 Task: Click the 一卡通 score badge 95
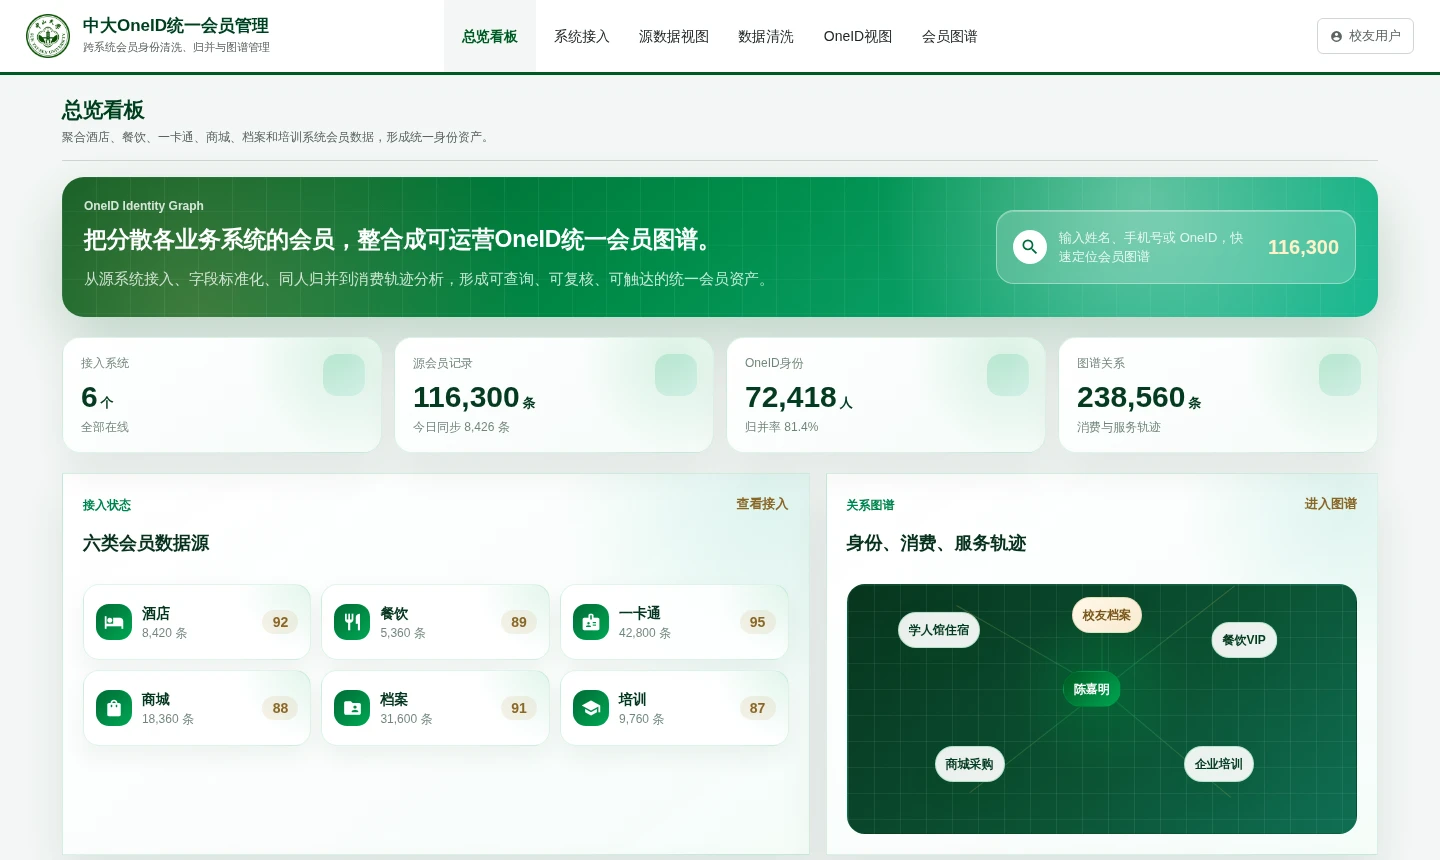click(758, 622)
